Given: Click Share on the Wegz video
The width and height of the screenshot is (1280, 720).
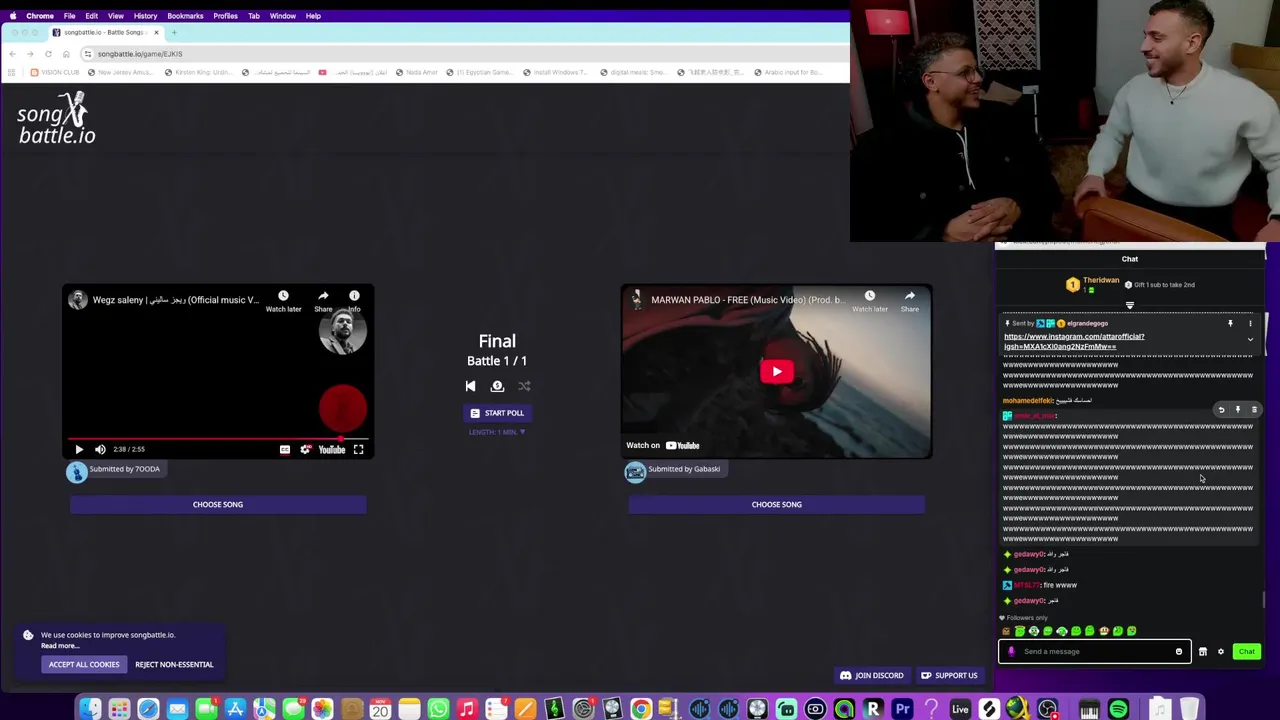Looking at the screenshot, I should [323, 300].
